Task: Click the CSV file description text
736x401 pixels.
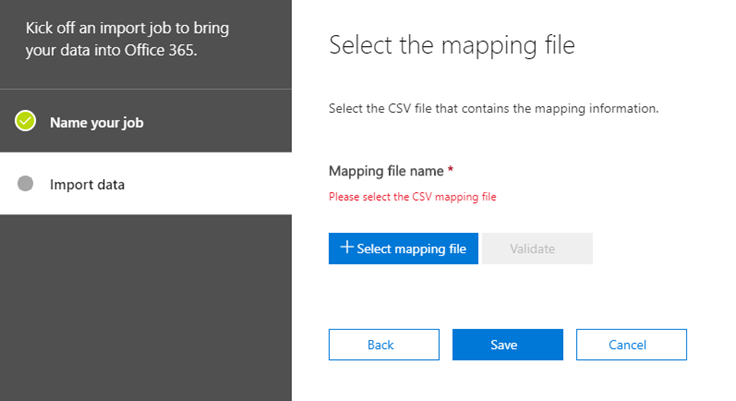Action: click(493, 109)
